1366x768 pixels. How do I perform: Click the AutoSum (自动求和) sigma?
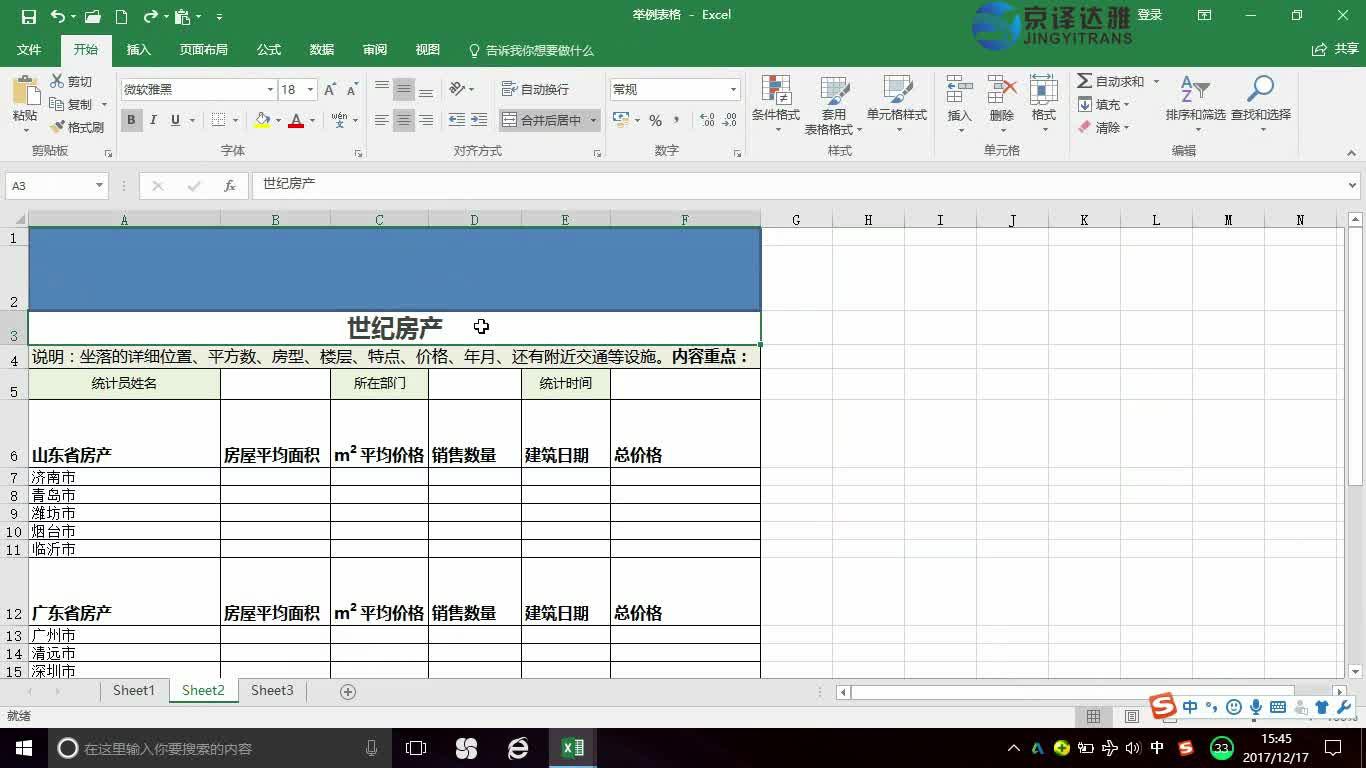tap(1085, 81)
